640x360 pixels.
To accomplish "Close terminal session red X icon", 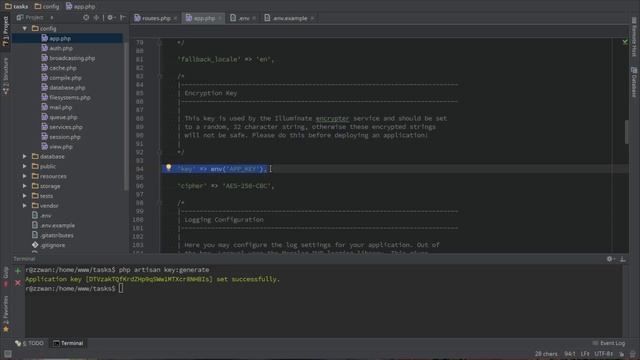I will coord(18,282).
